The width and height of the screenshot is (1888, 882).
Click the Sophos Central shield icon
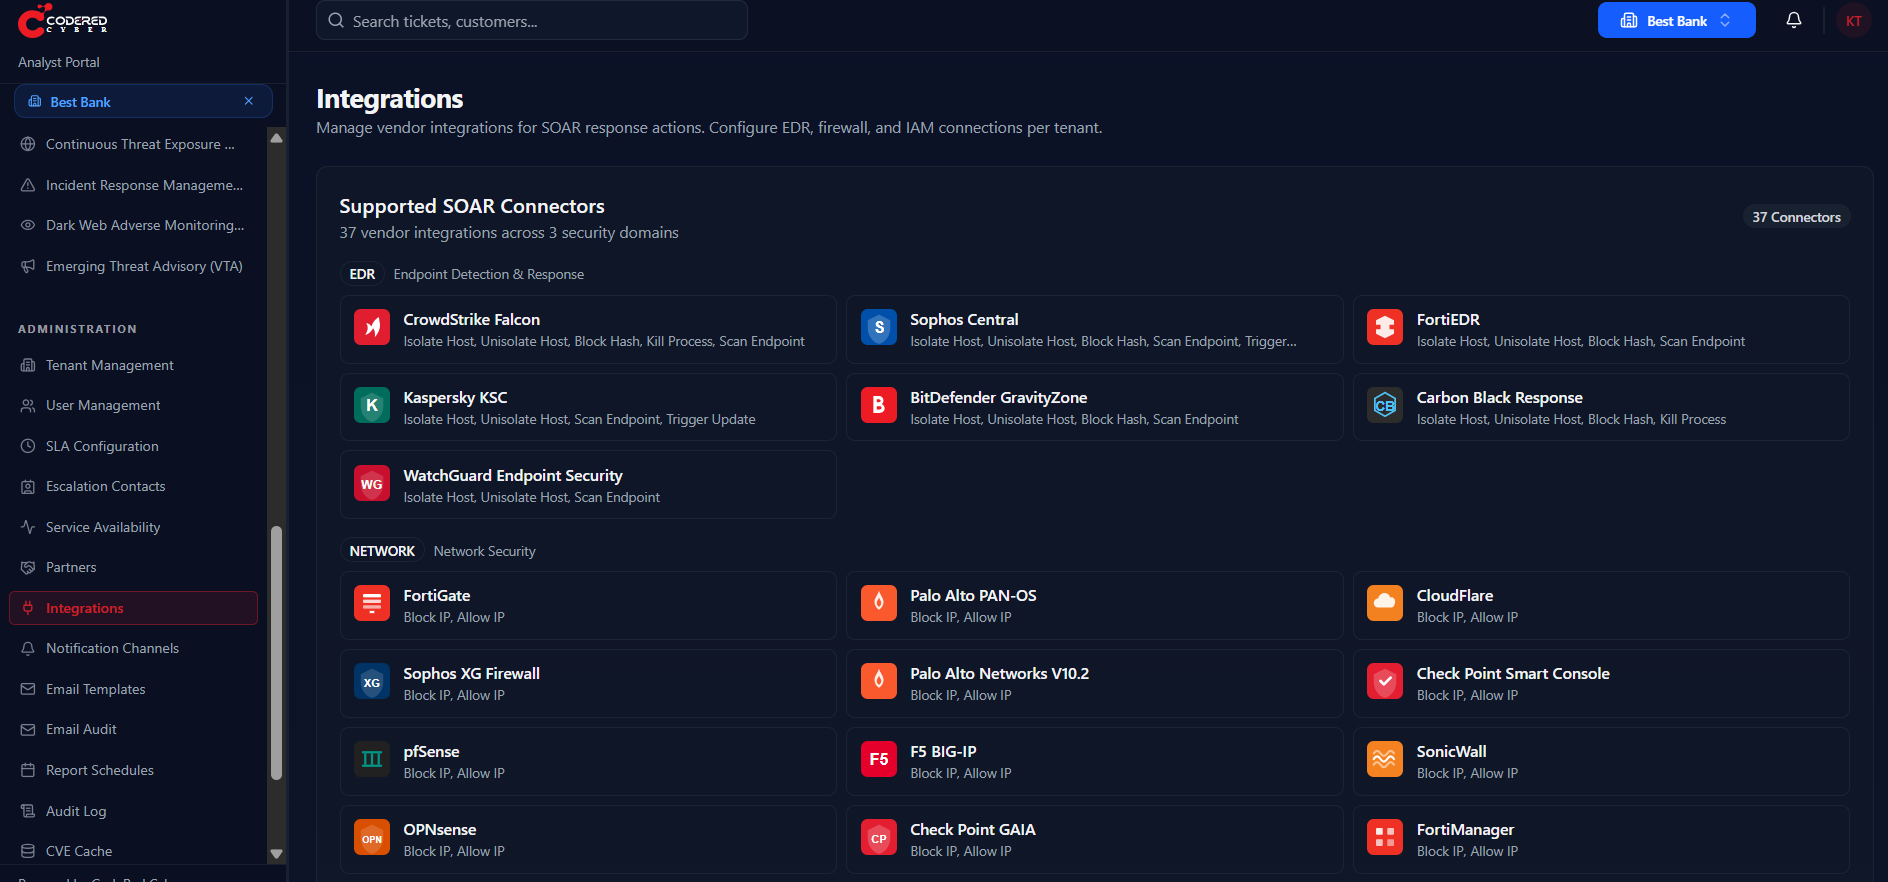(x=879, y=327)
